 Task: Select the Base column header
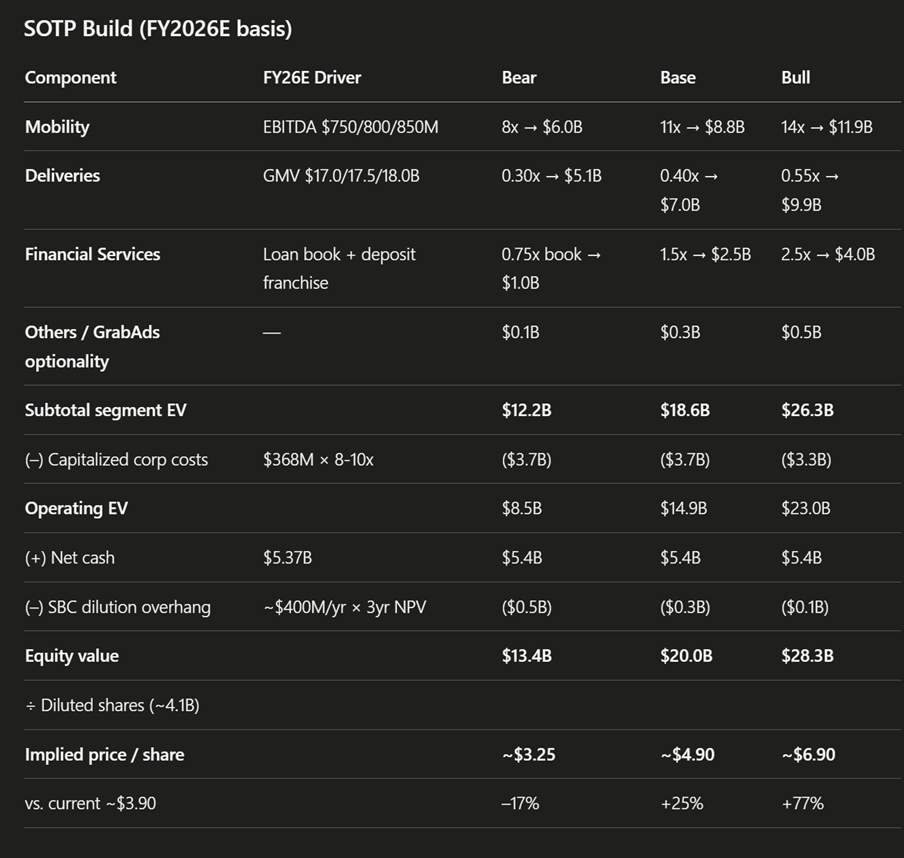678,78
